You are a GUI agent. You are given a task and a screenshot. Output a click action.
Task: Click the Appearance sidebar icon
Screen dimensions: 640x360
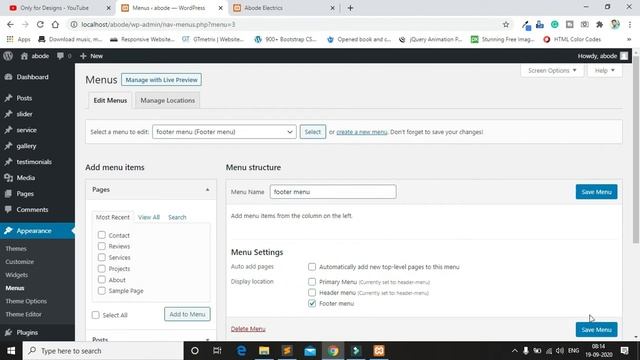[8, 231]
